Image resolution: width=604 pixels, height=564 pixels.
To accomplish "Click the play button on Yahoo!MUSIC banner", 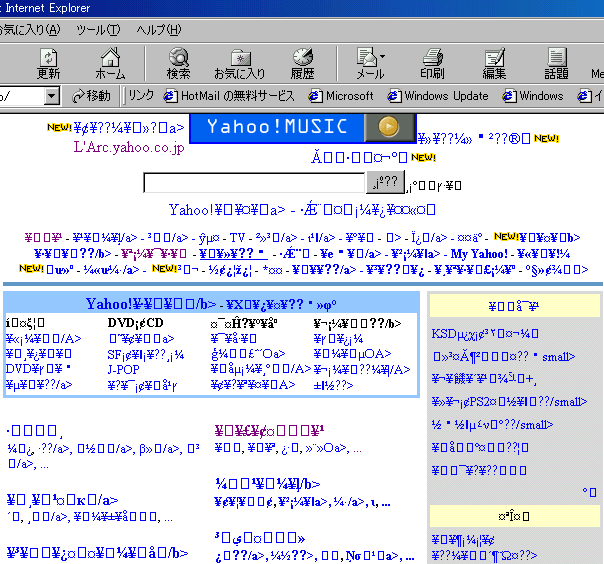I will click(x=389, y=127).
